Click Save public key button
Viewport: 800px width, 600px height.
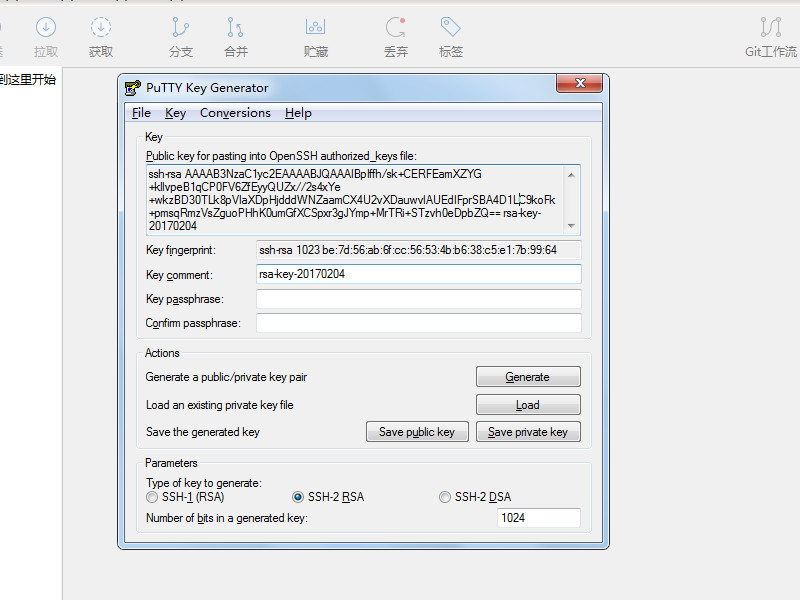click(417, 432)
